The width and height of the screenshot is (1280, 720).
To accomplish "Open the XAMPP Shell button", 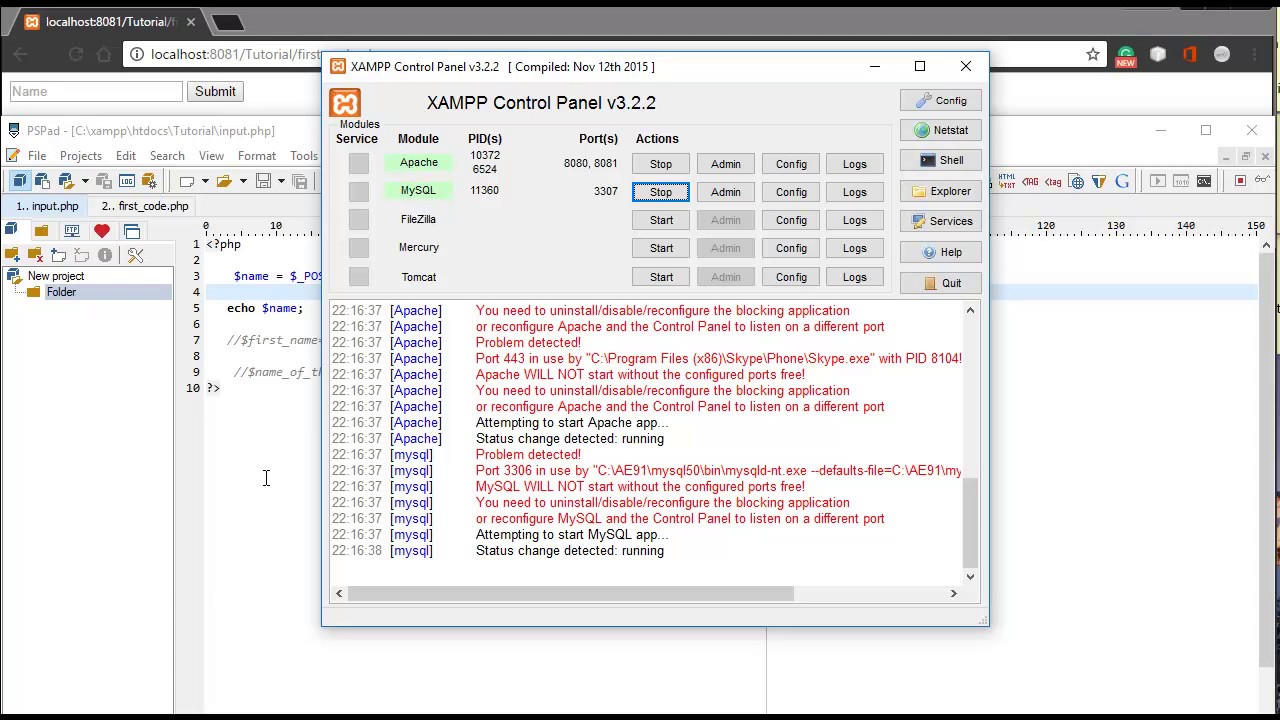I will (x=941, y=160).
